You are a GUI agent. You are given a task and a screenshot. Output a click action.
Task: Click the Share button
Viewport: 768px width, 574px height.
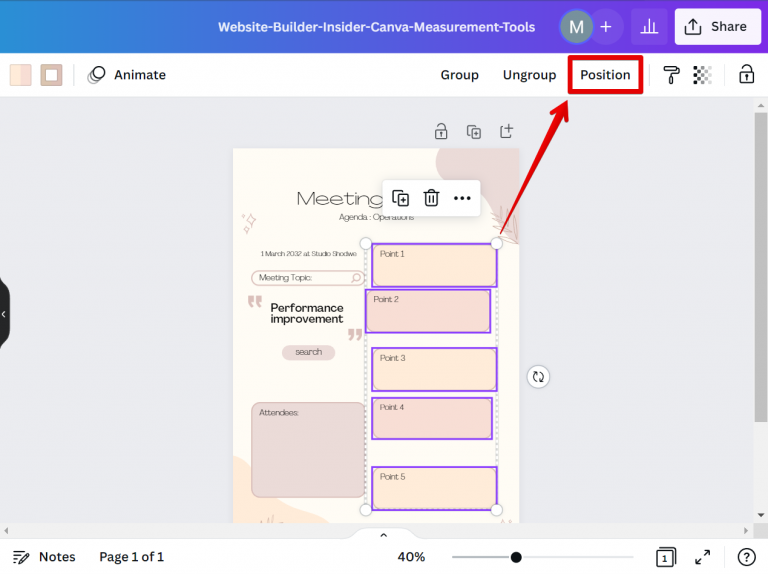[717, 26]
